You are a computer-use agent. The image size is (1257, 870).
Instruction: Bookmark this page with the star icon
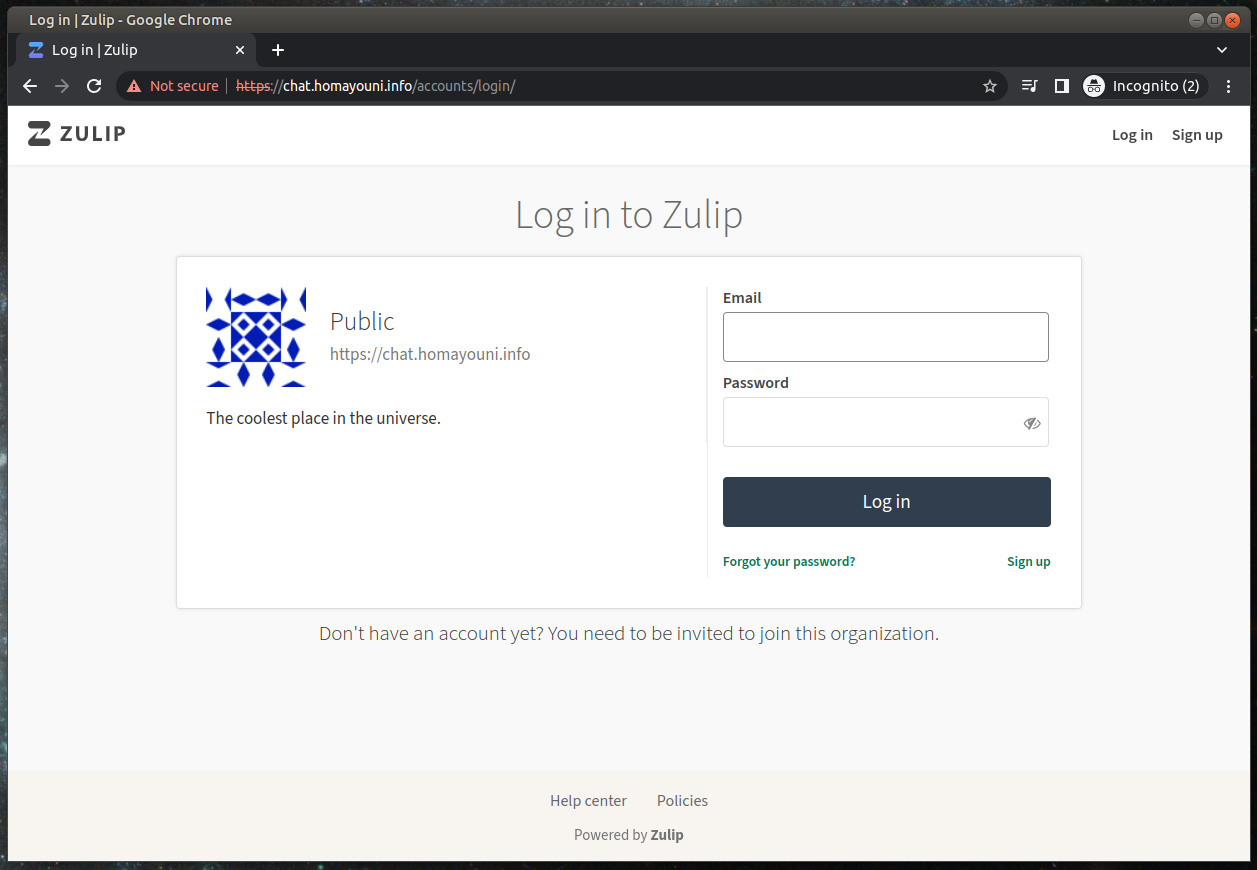point(990,86)
